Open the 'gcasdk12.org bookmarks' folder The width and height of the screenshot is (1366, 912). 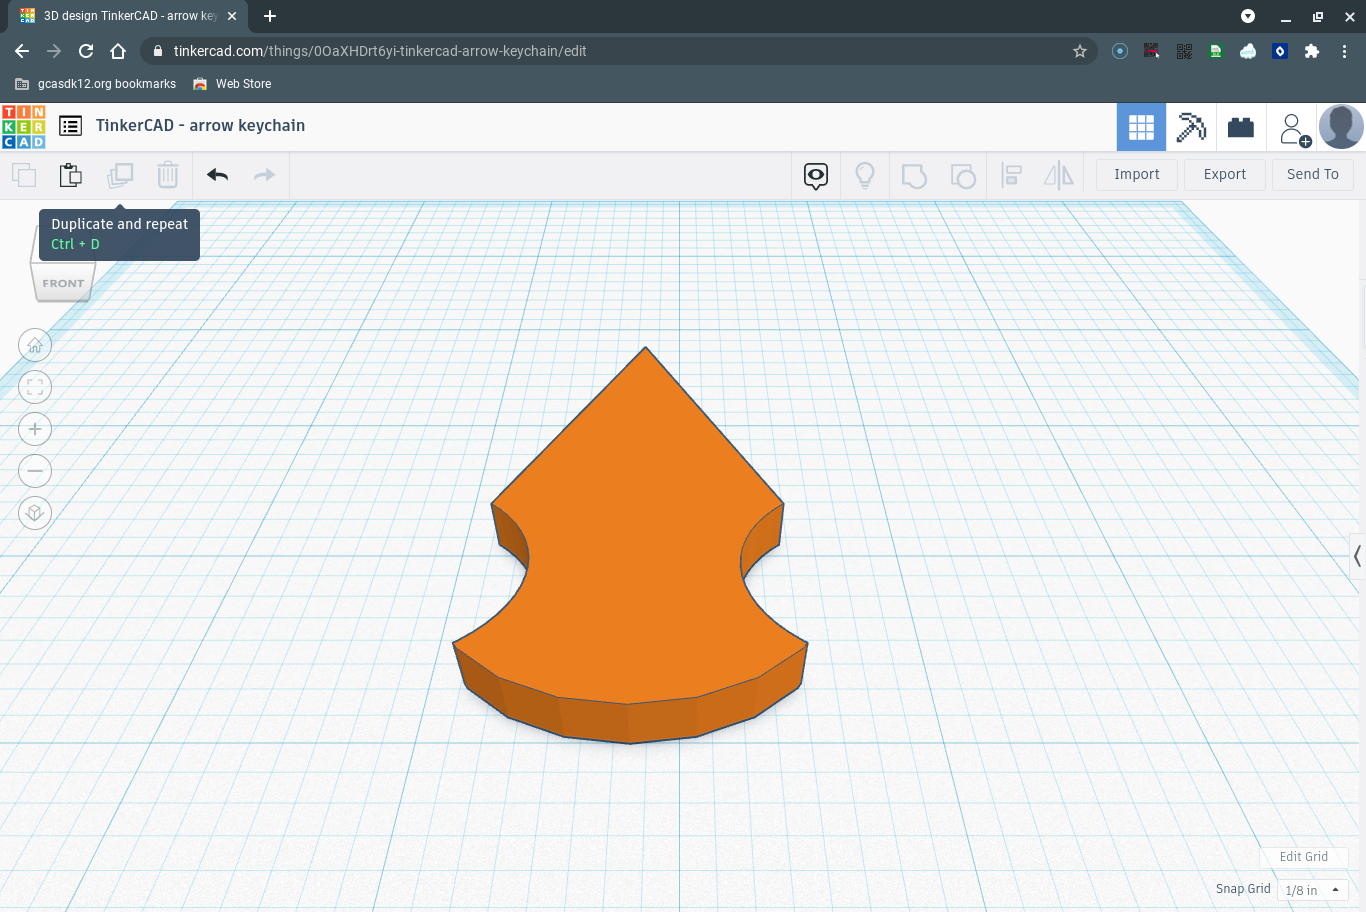coord(96,84)
